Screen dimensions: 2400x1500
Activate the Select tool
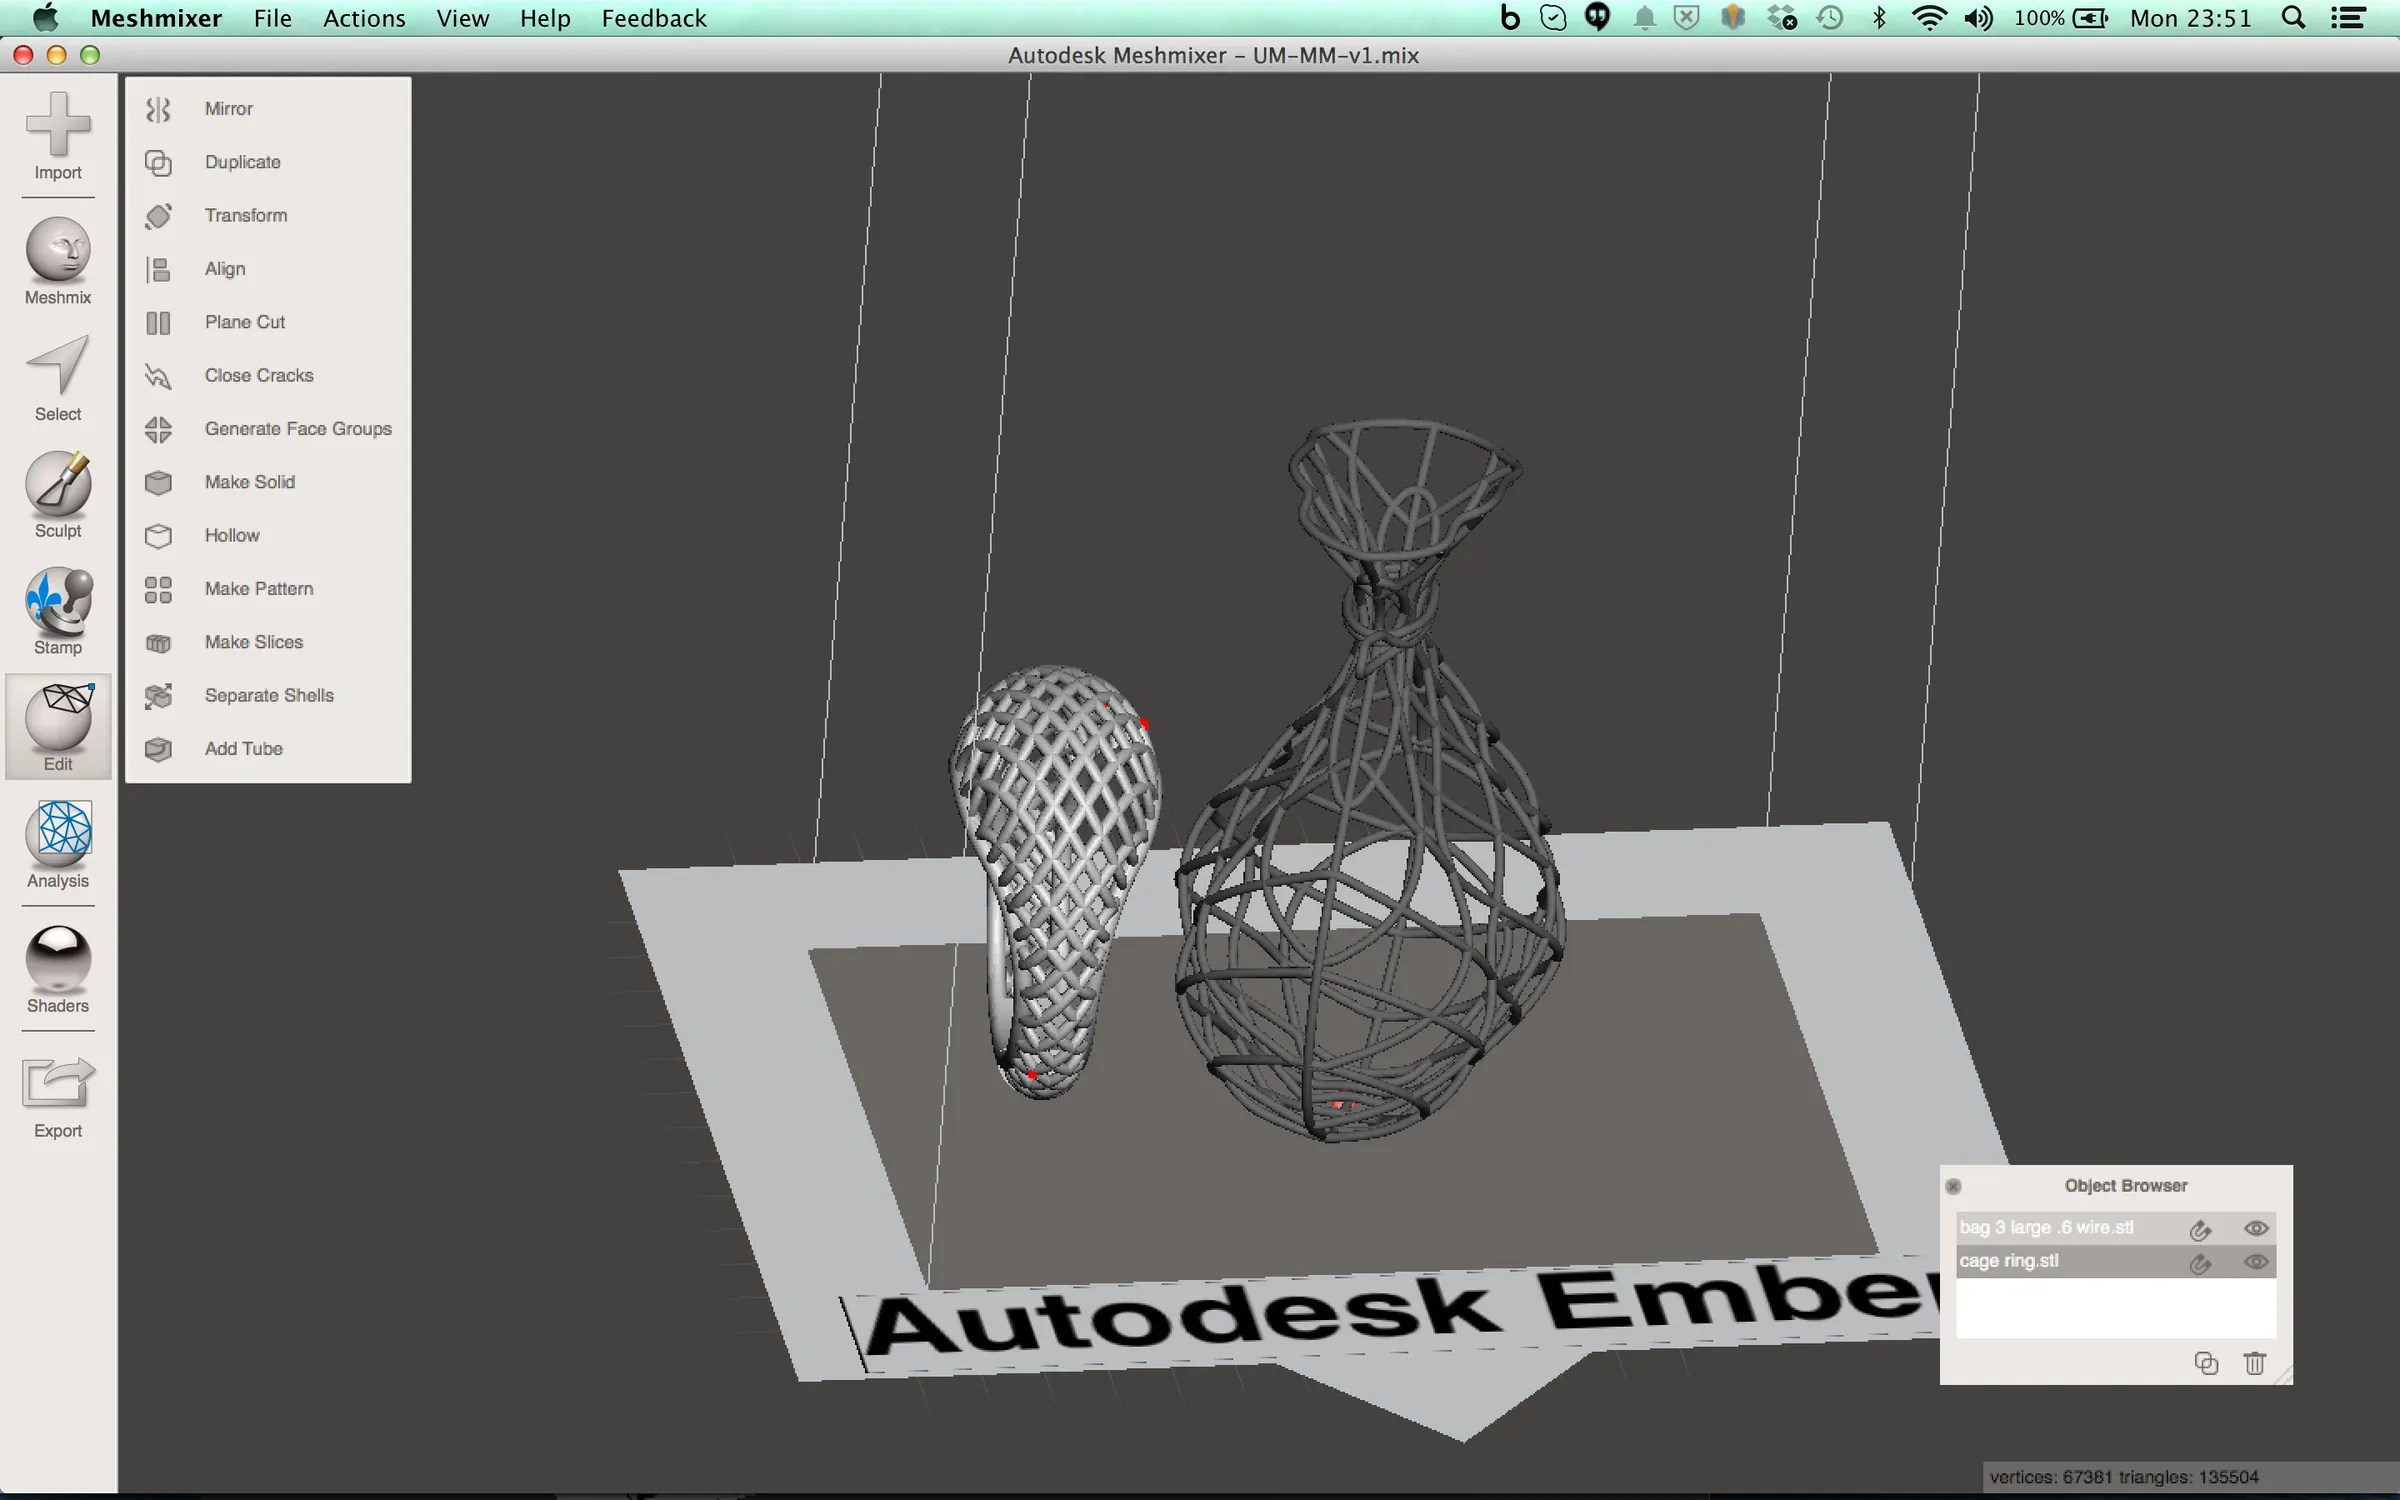coord(58,379)
